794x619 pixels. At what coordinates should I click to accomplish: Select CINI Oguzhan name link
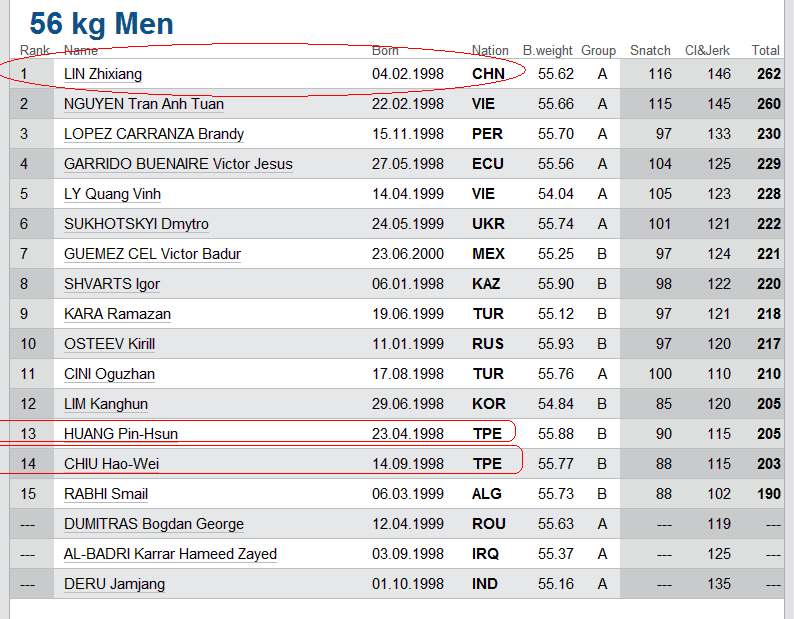coord(109,374)
